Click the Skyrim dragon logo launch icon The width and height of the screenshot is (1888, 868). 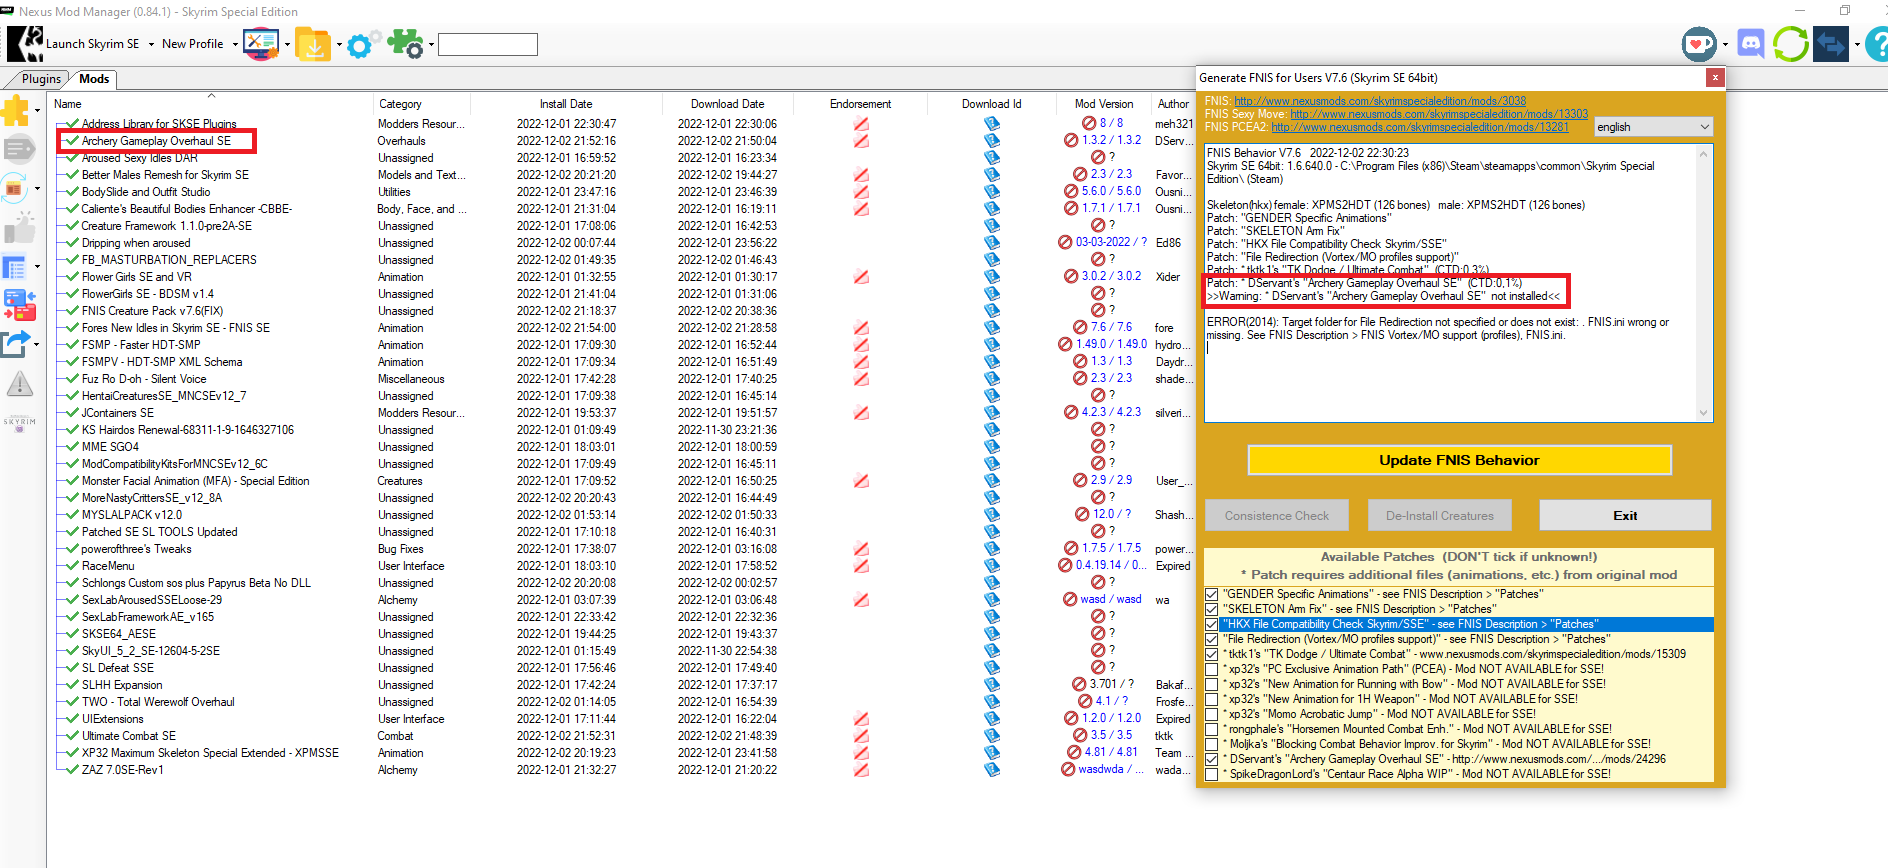(x=25, y=44)
